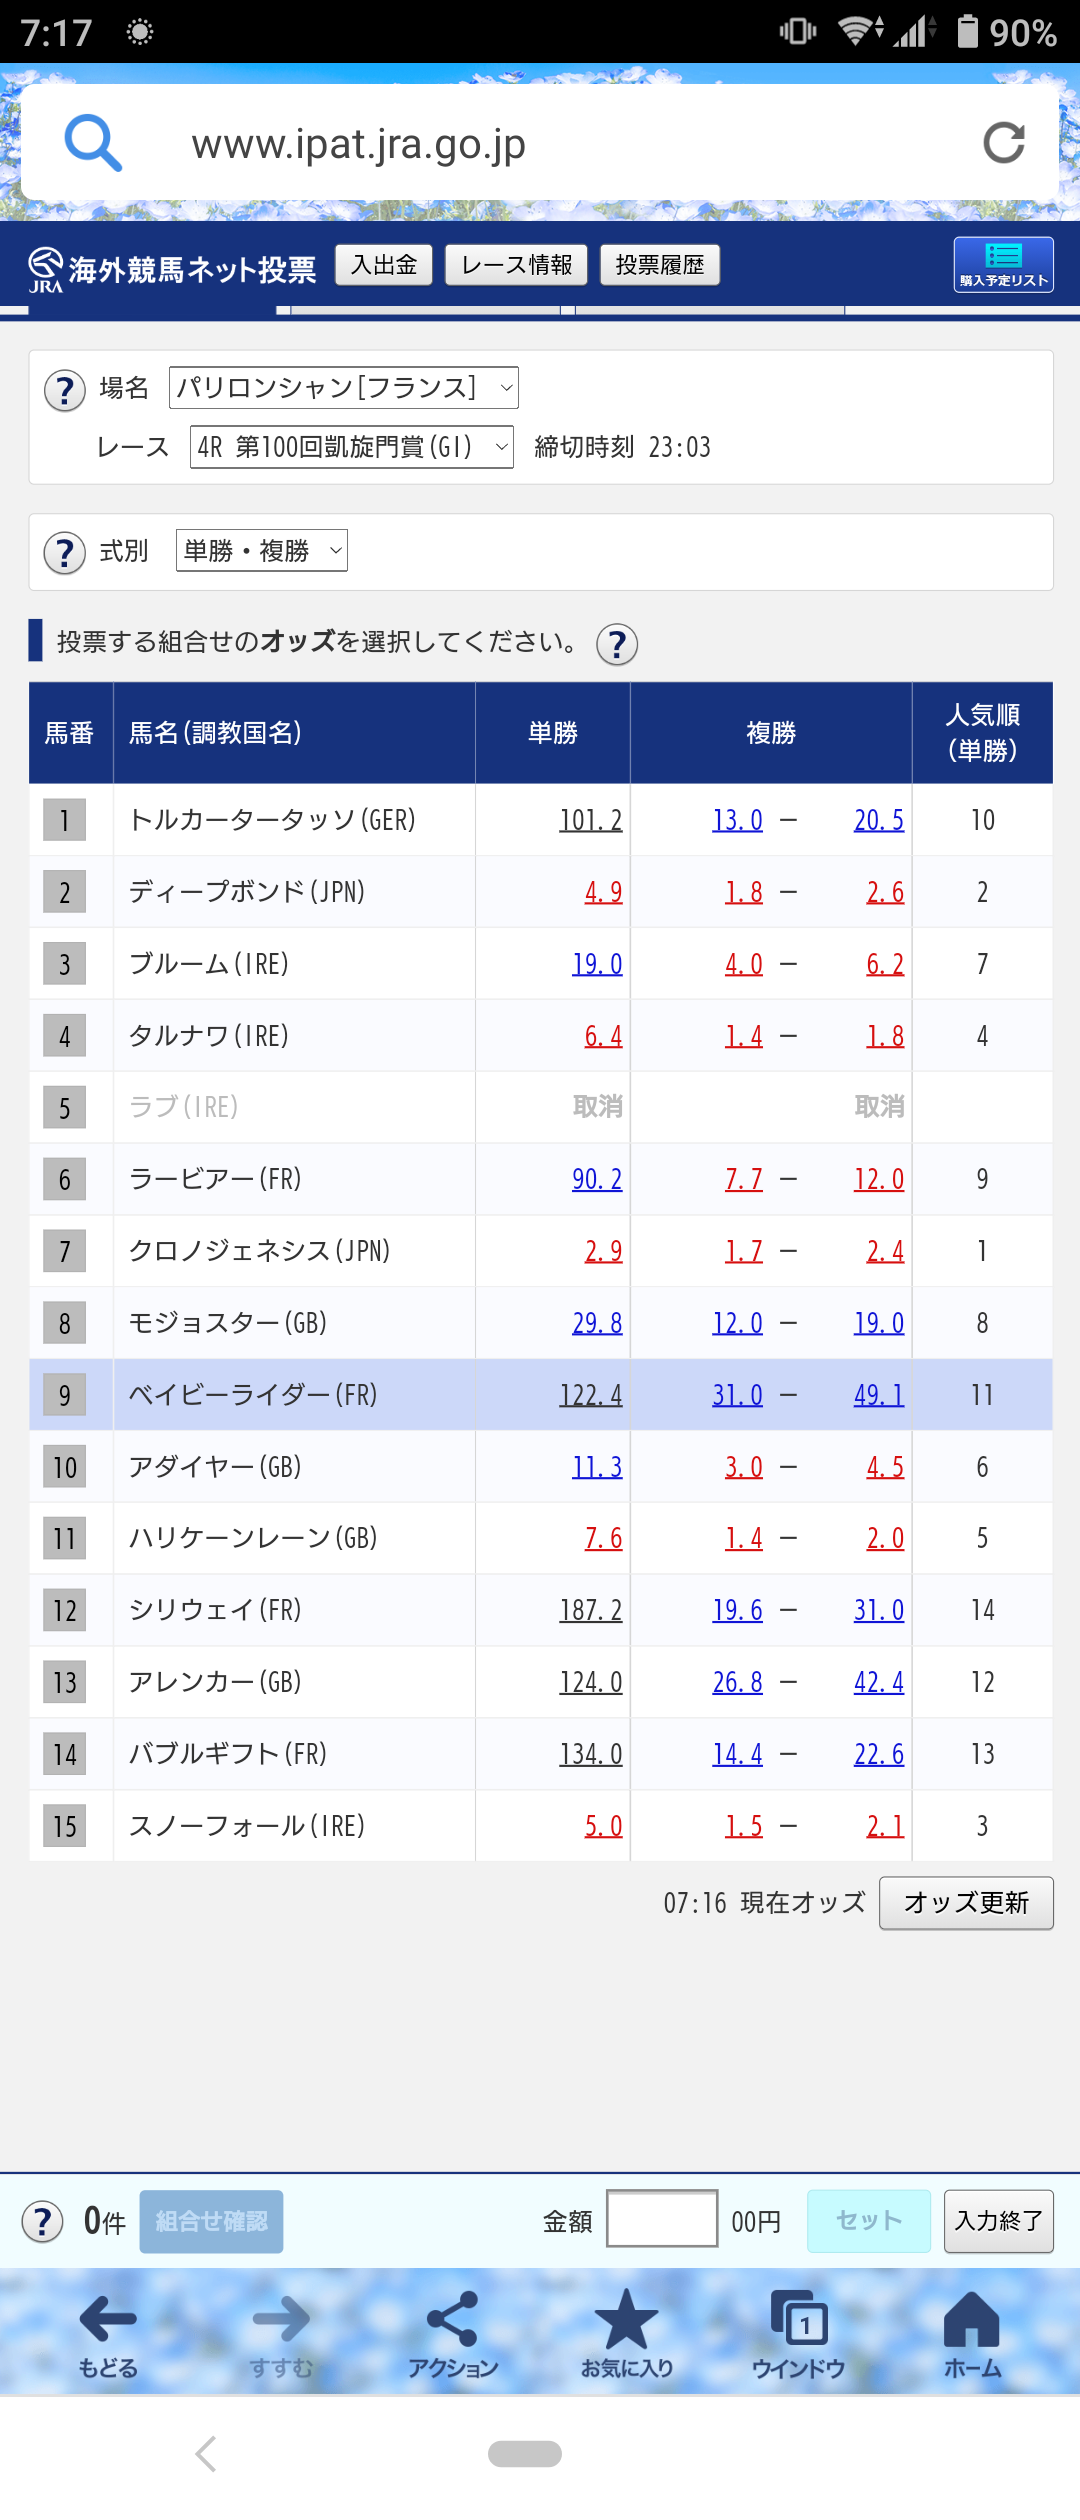This screenshot has height=2520, width=1080.
Task: Tap the もどる back arrow
Action: coord(108,2334)
